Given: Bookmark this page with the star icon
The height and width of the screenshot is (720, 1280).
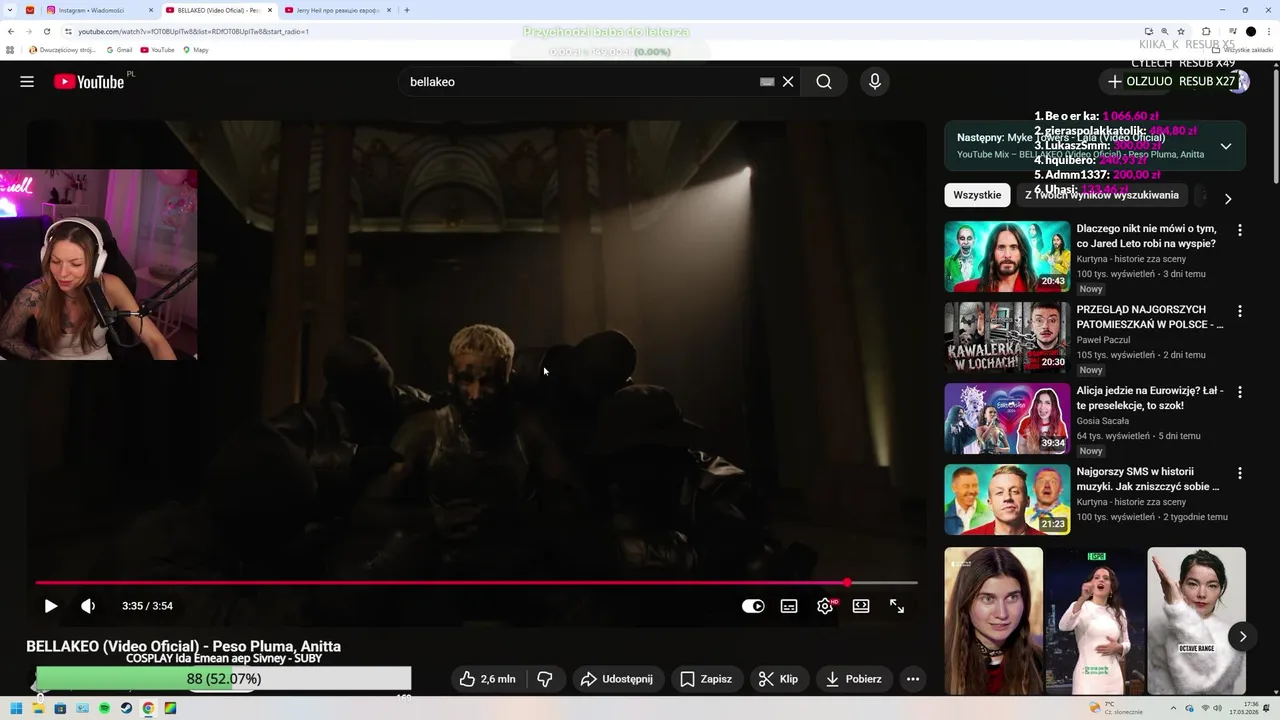Looking at the screenshot, I should click(x=1180, y=31).
